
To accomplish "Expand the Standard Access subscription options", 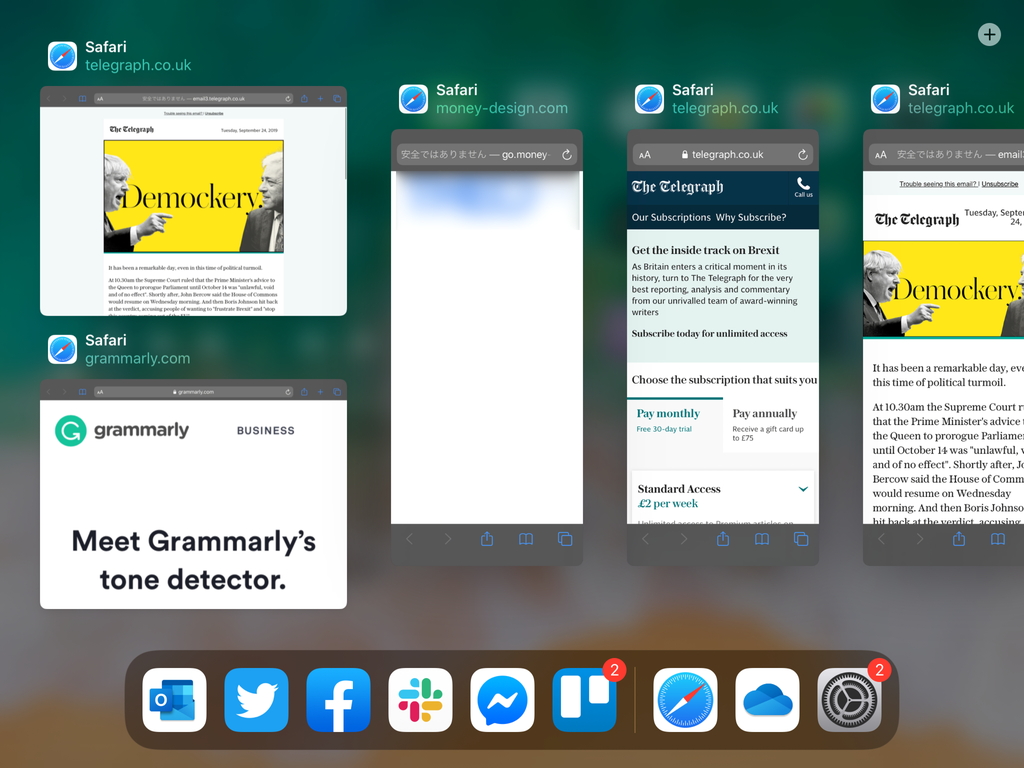I will click(x=803, y=489).
